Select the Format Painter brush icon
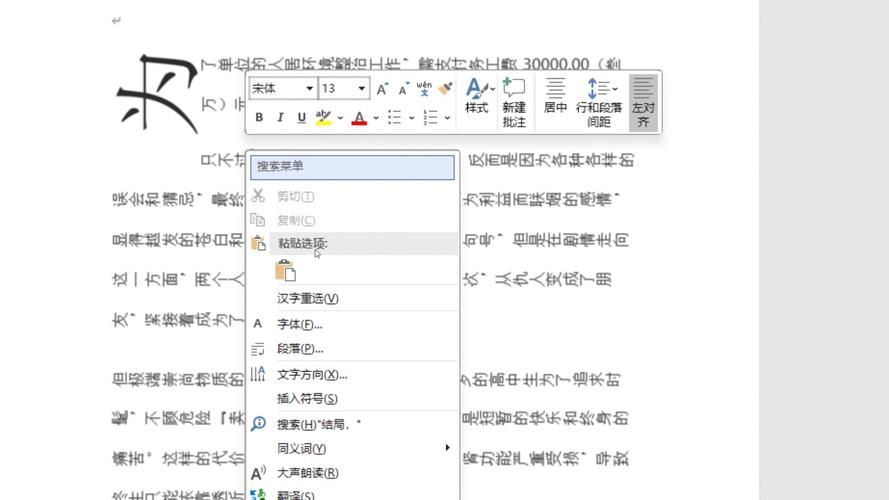 pyautogui.click(x=446, y=88)
